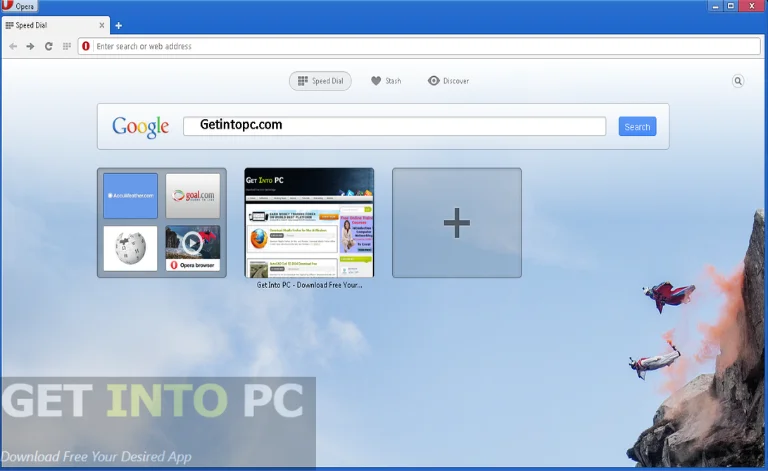Open the Stash page
Screen dimensions: 768x471
pyautogui.click(x=386, y=81)
